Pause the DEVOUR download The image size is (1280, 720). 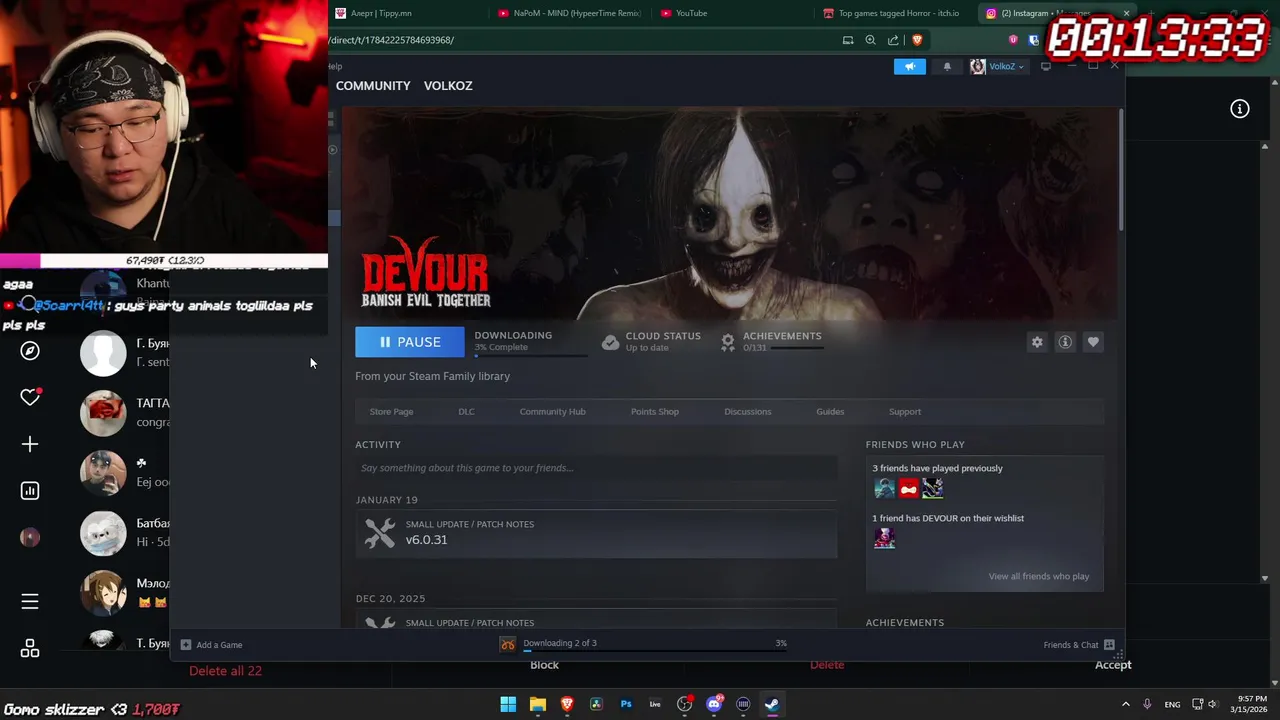(410, 342)
